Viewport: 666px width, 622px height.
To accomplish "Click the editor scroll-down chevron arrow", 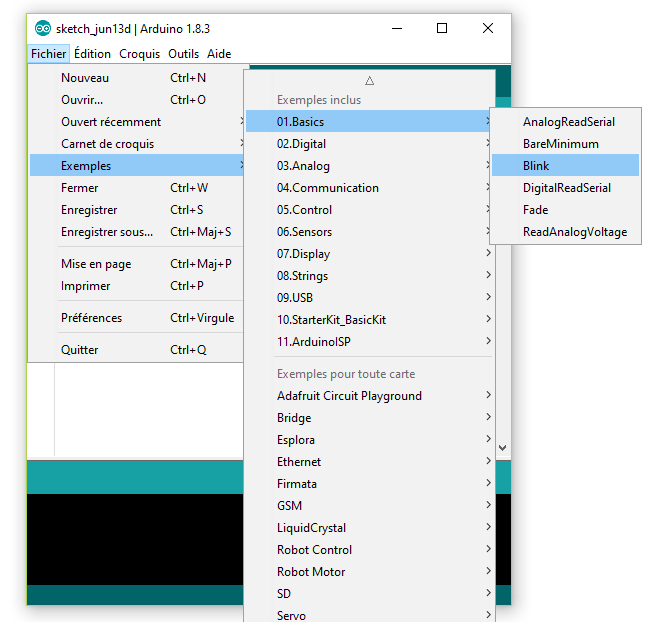I will pos(502,447).
